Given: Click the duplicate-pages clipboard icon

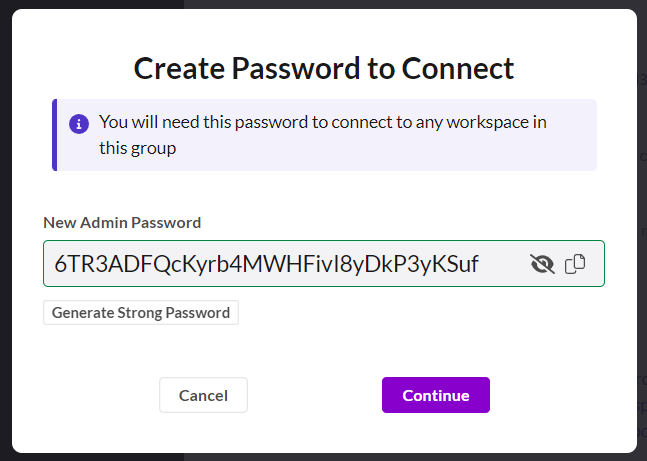Looking at the screenshot, I should click(575, 264).
